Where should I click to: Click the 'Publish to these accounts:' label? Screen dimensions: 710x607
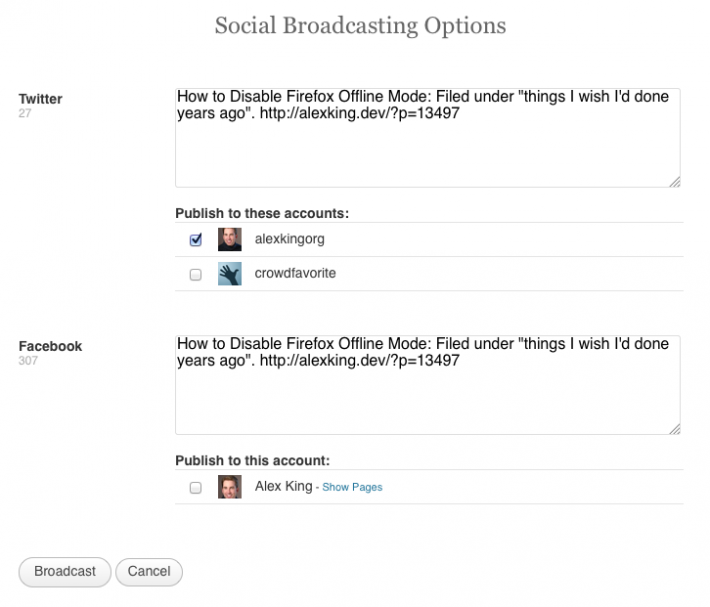[x=262, y=213]
